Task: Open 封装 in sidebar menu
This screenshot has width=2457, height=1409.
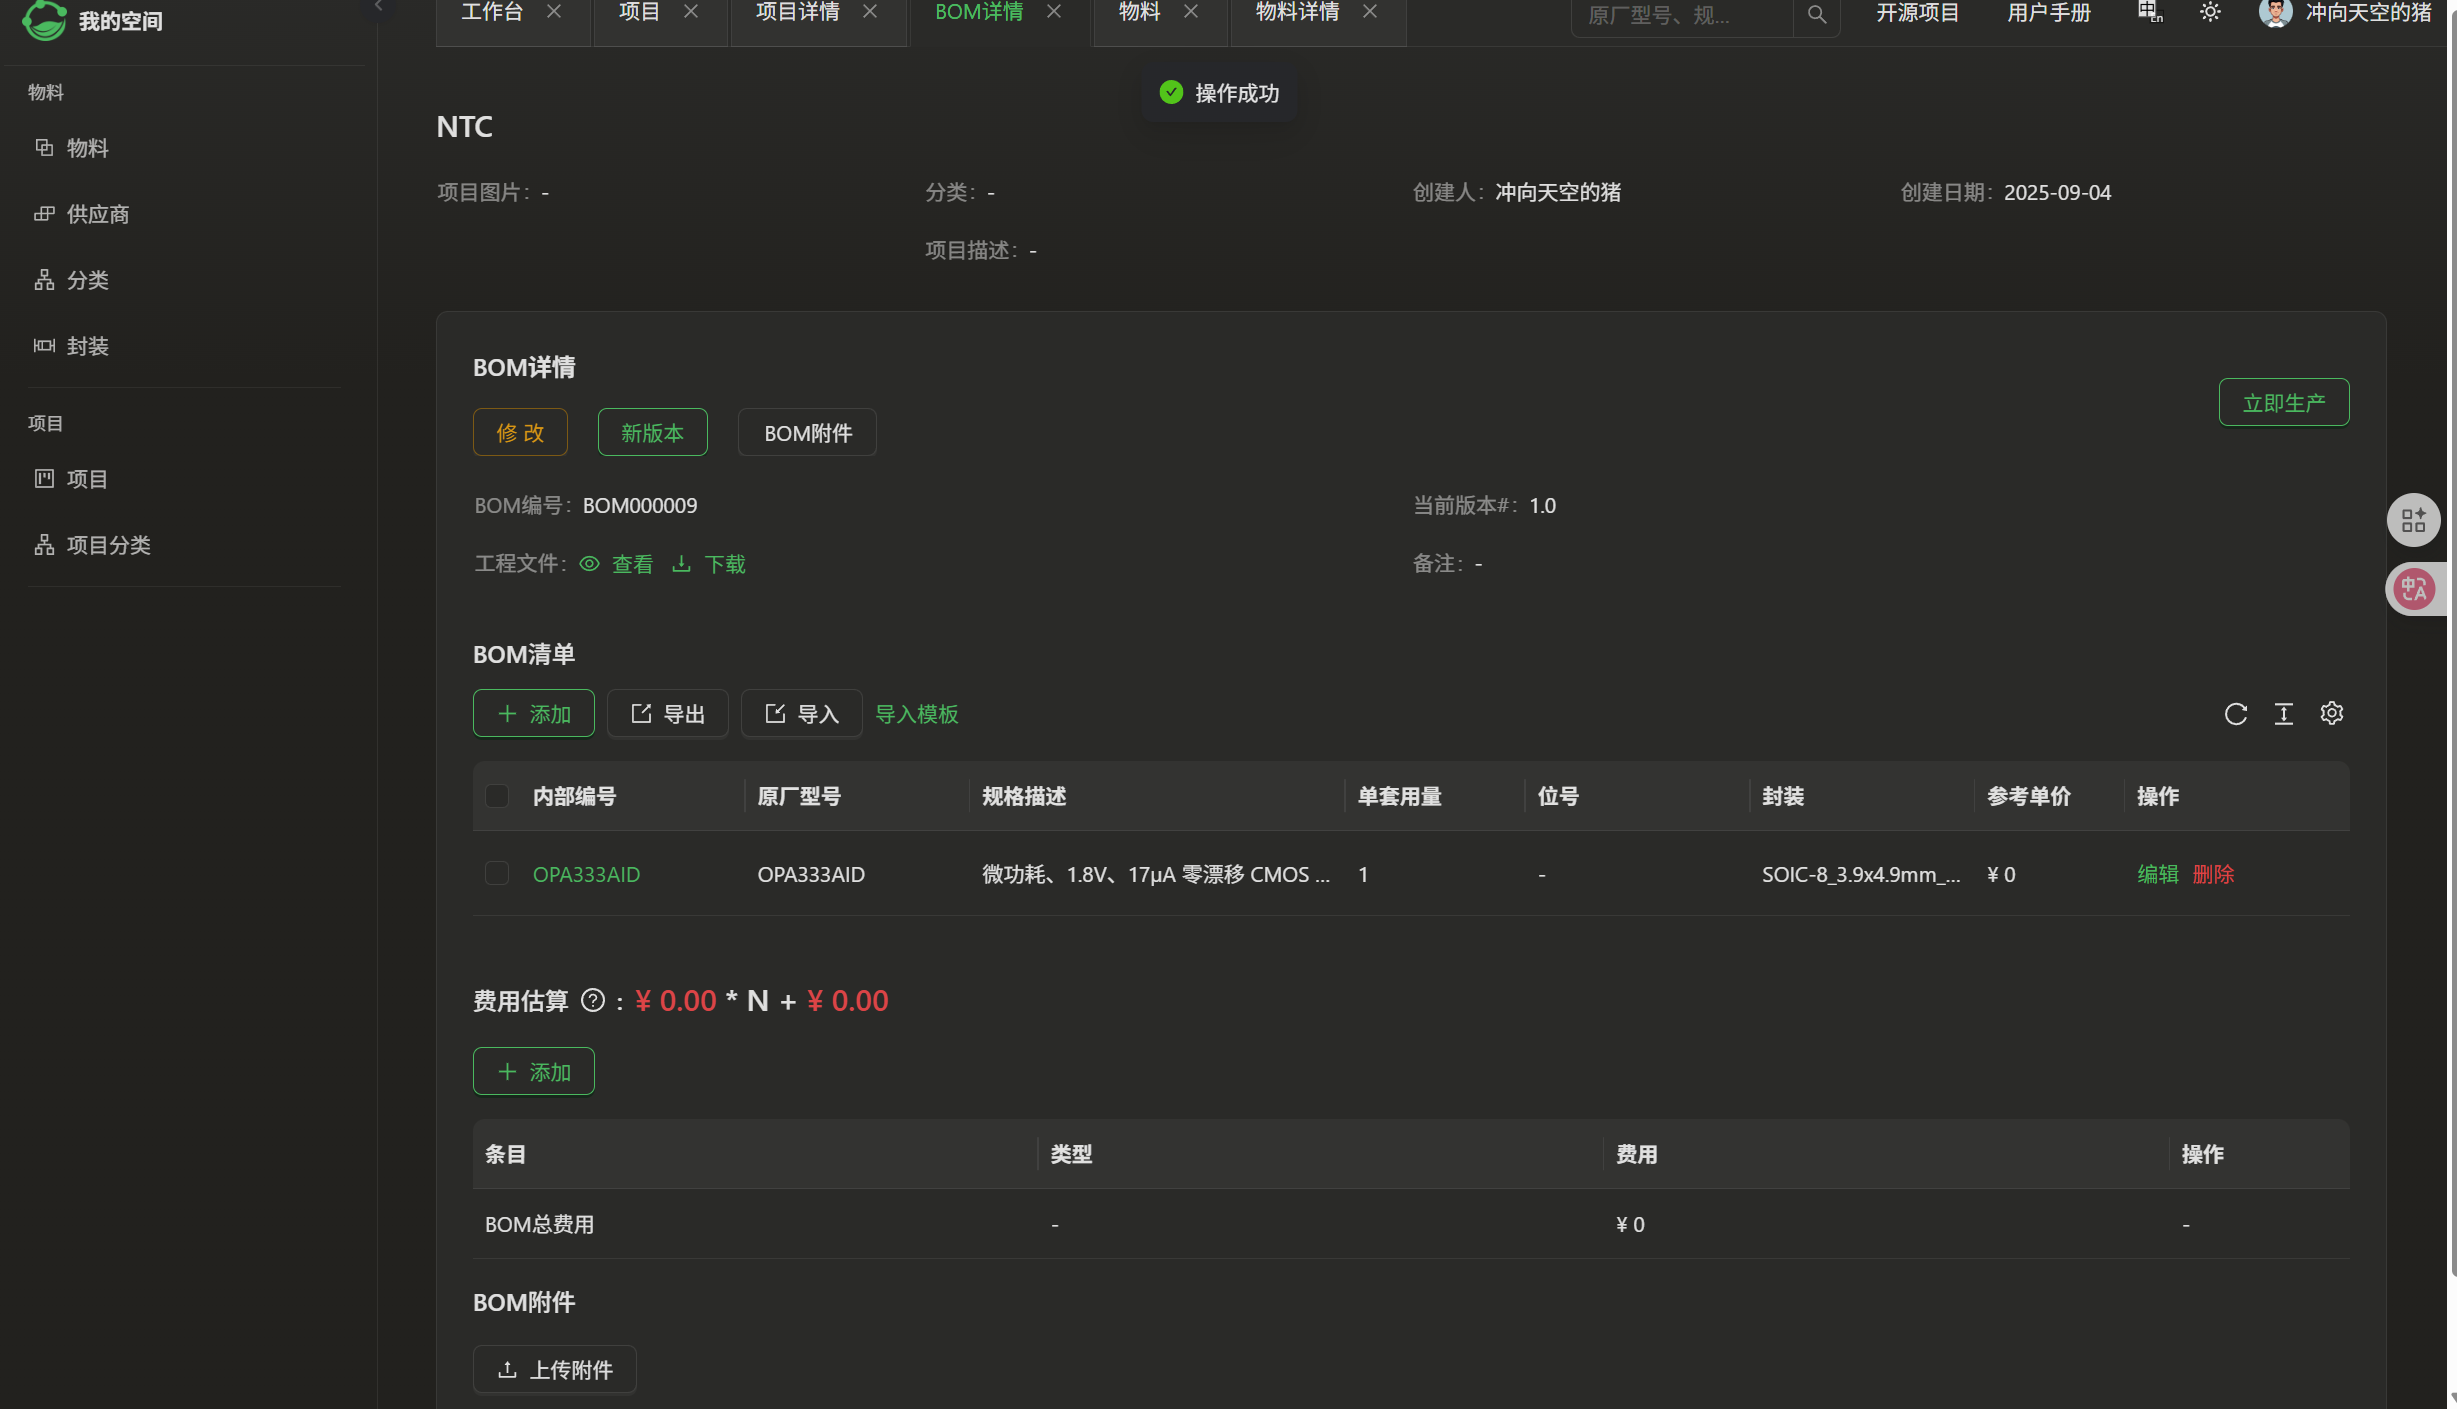Action: pos(87,346)
